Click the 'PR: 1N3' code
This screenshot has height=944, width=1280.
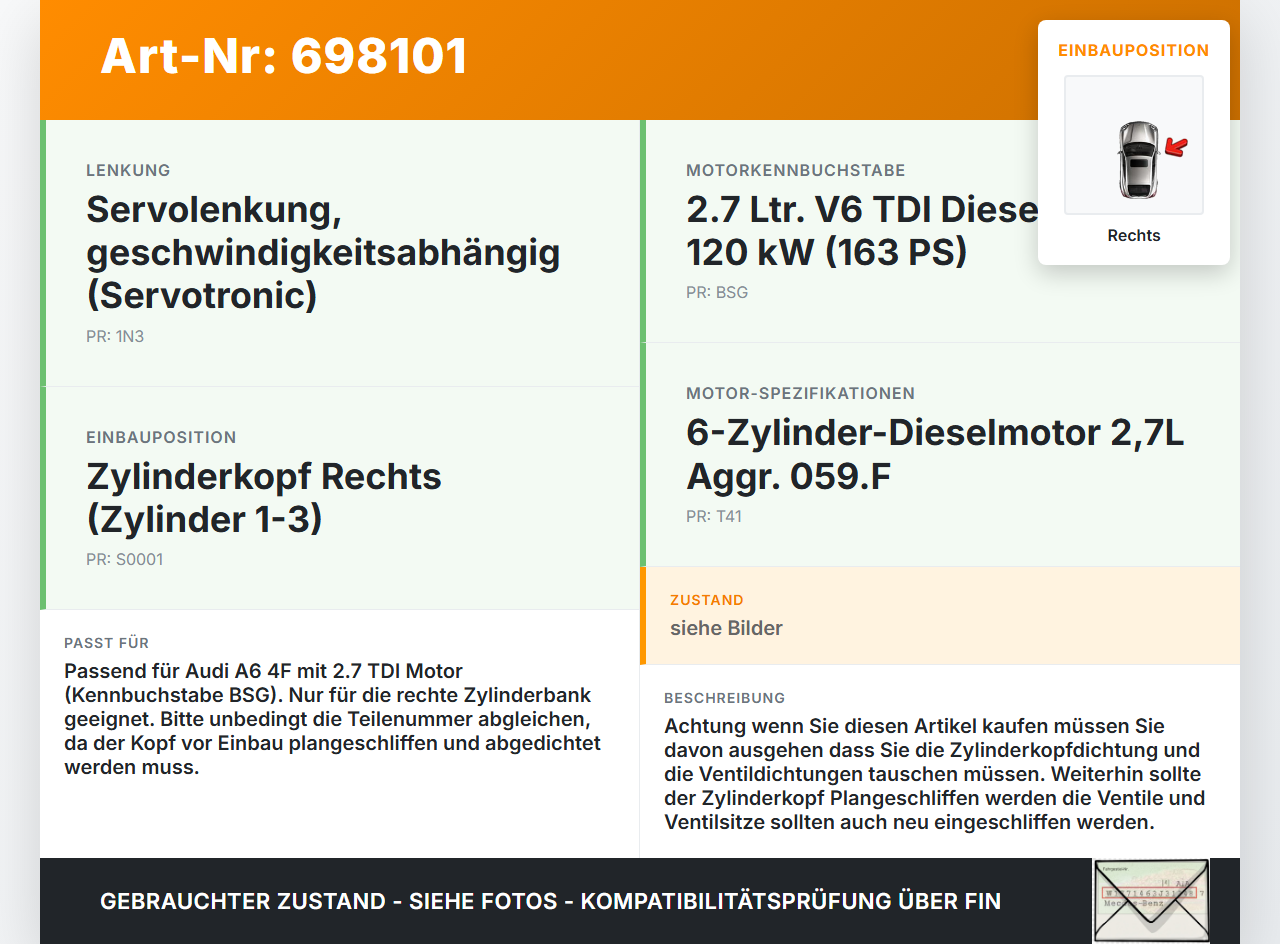point(115,337)
